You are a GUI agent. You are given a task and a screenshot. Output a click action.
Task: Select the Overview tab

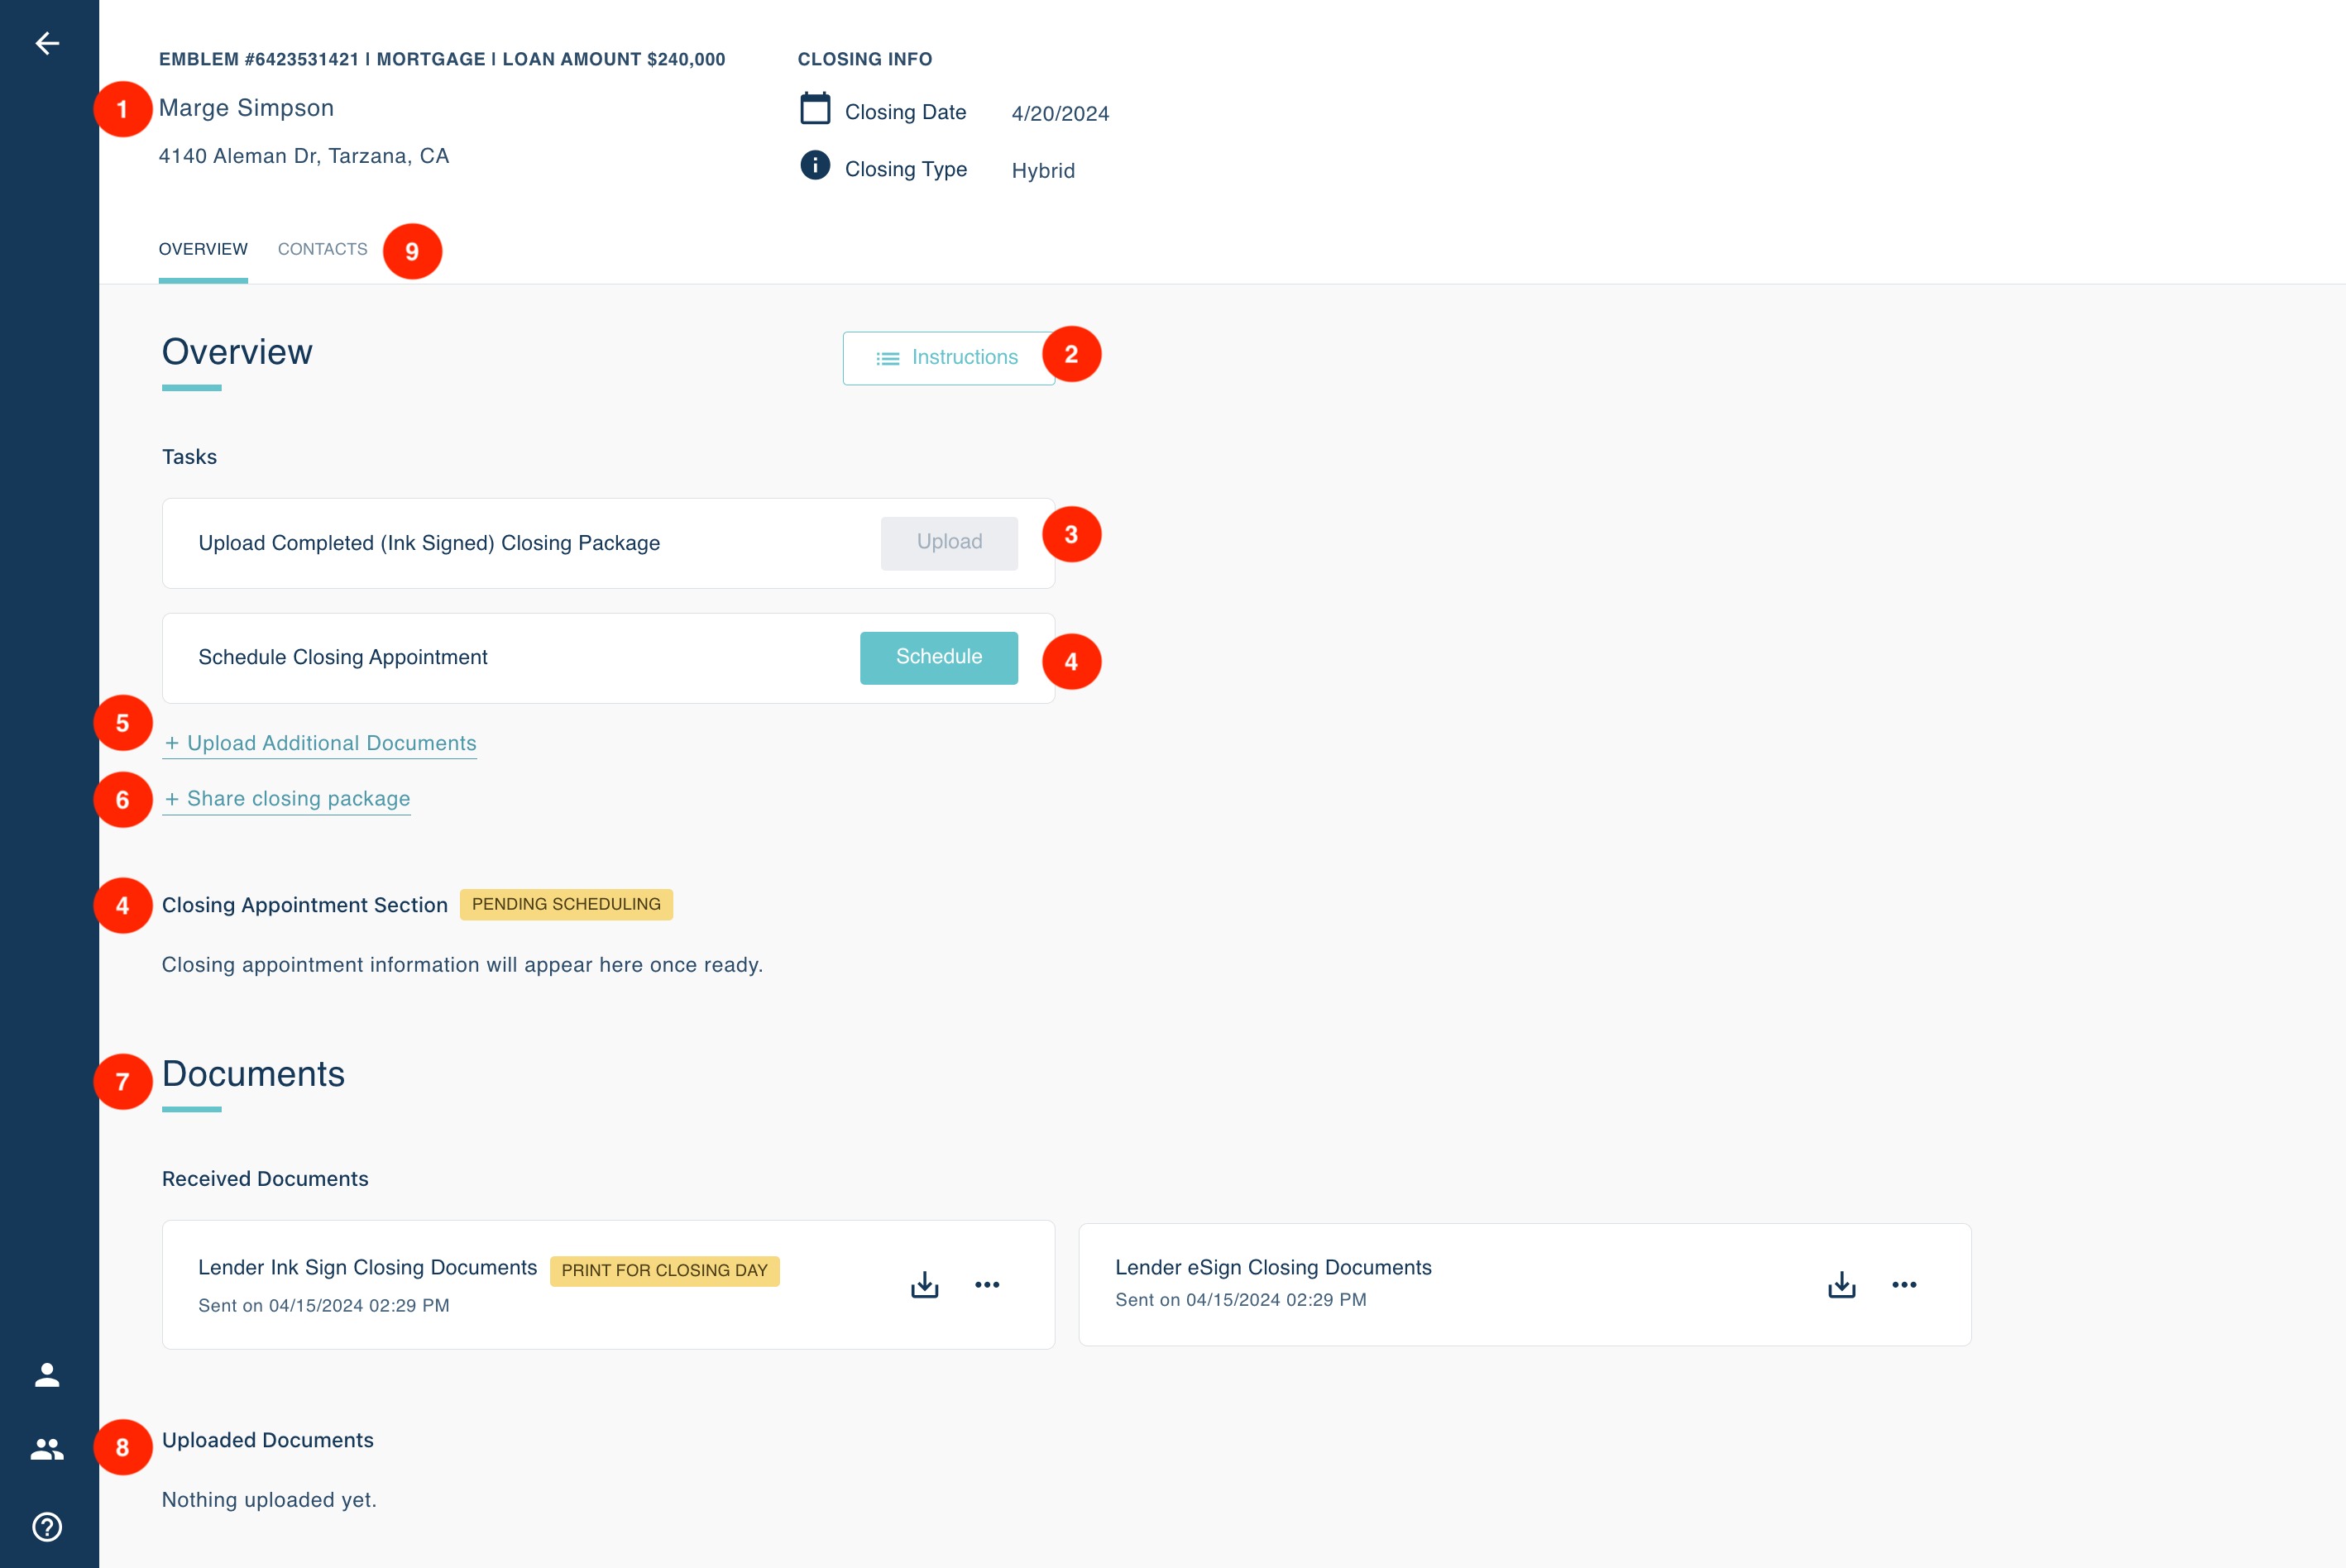point(203,249)
